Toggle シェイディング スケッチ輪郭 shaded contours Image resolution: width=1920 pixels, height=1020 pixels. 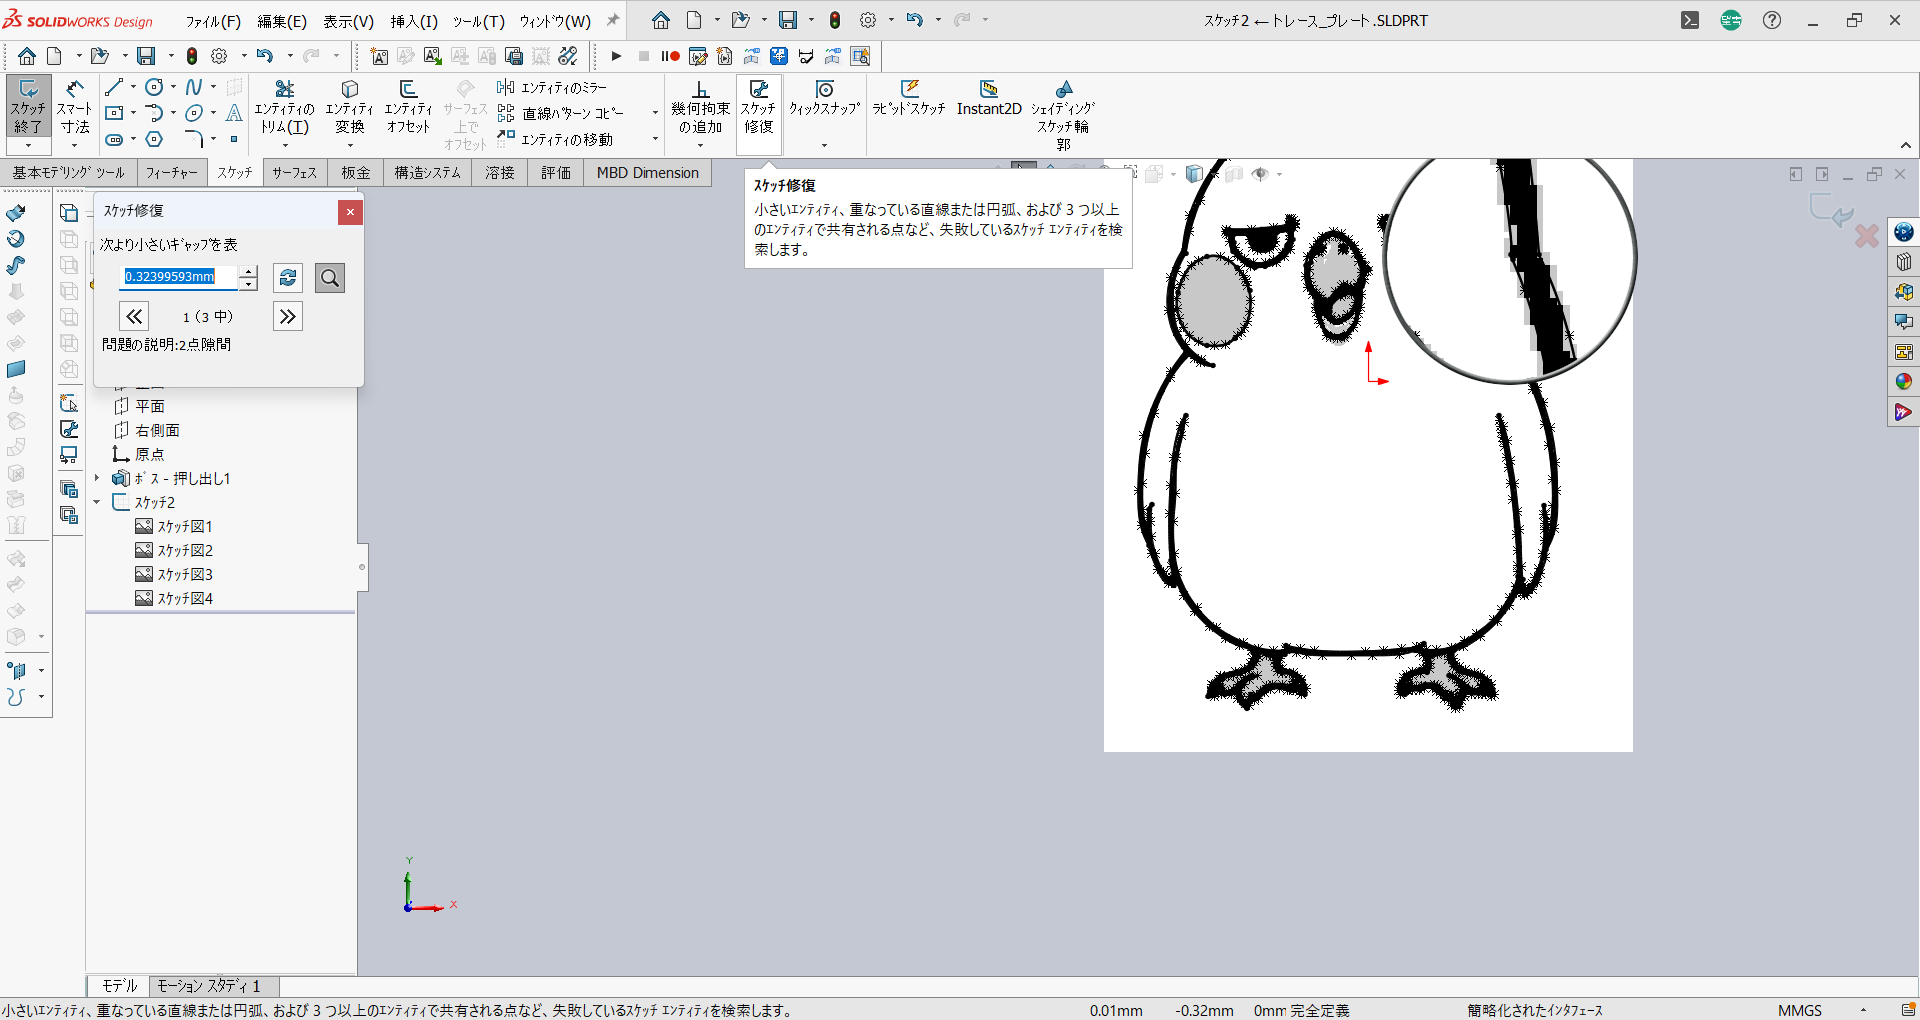tap(1063, 115)
